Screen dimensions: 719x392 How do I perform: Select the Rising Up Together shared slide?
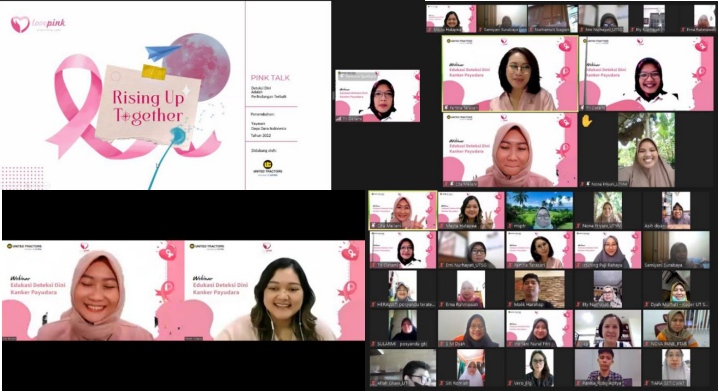coord(166,95)
